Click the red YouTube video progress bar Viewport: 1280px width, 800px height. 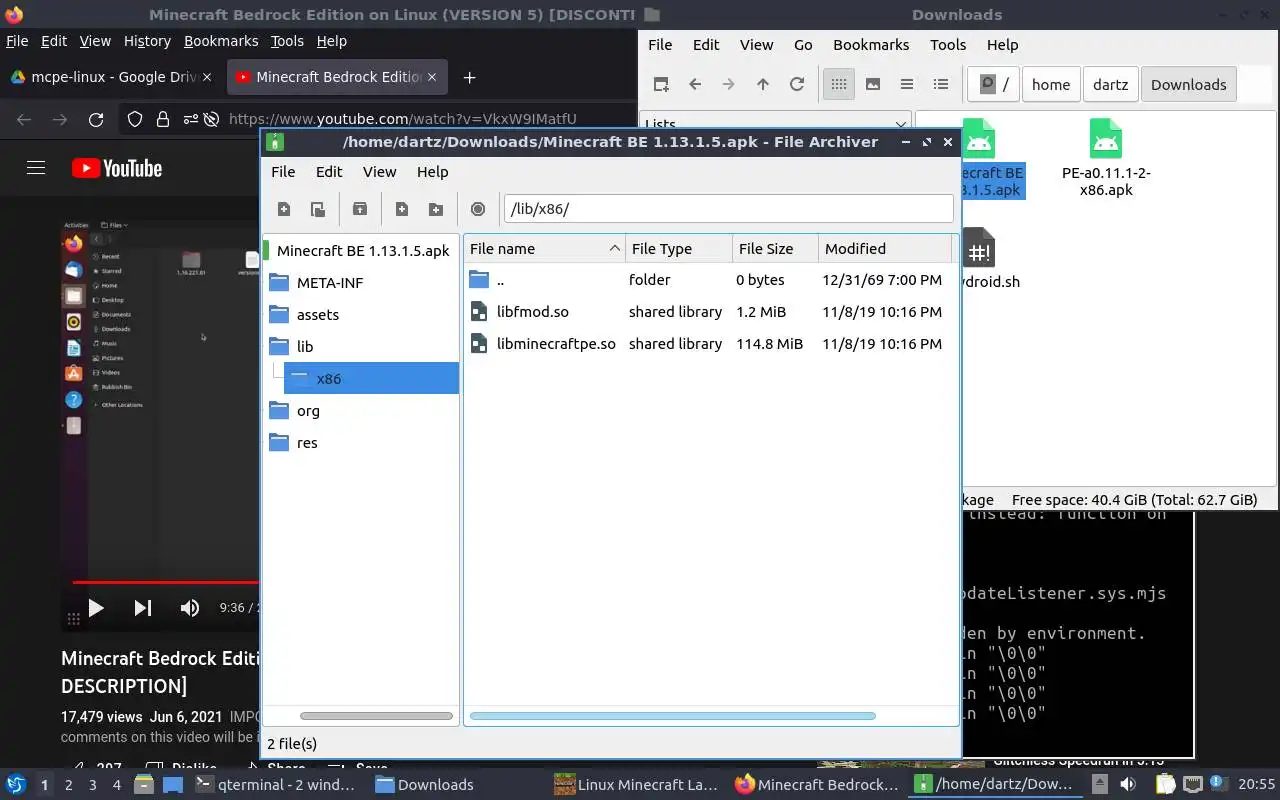coord(166,581)
